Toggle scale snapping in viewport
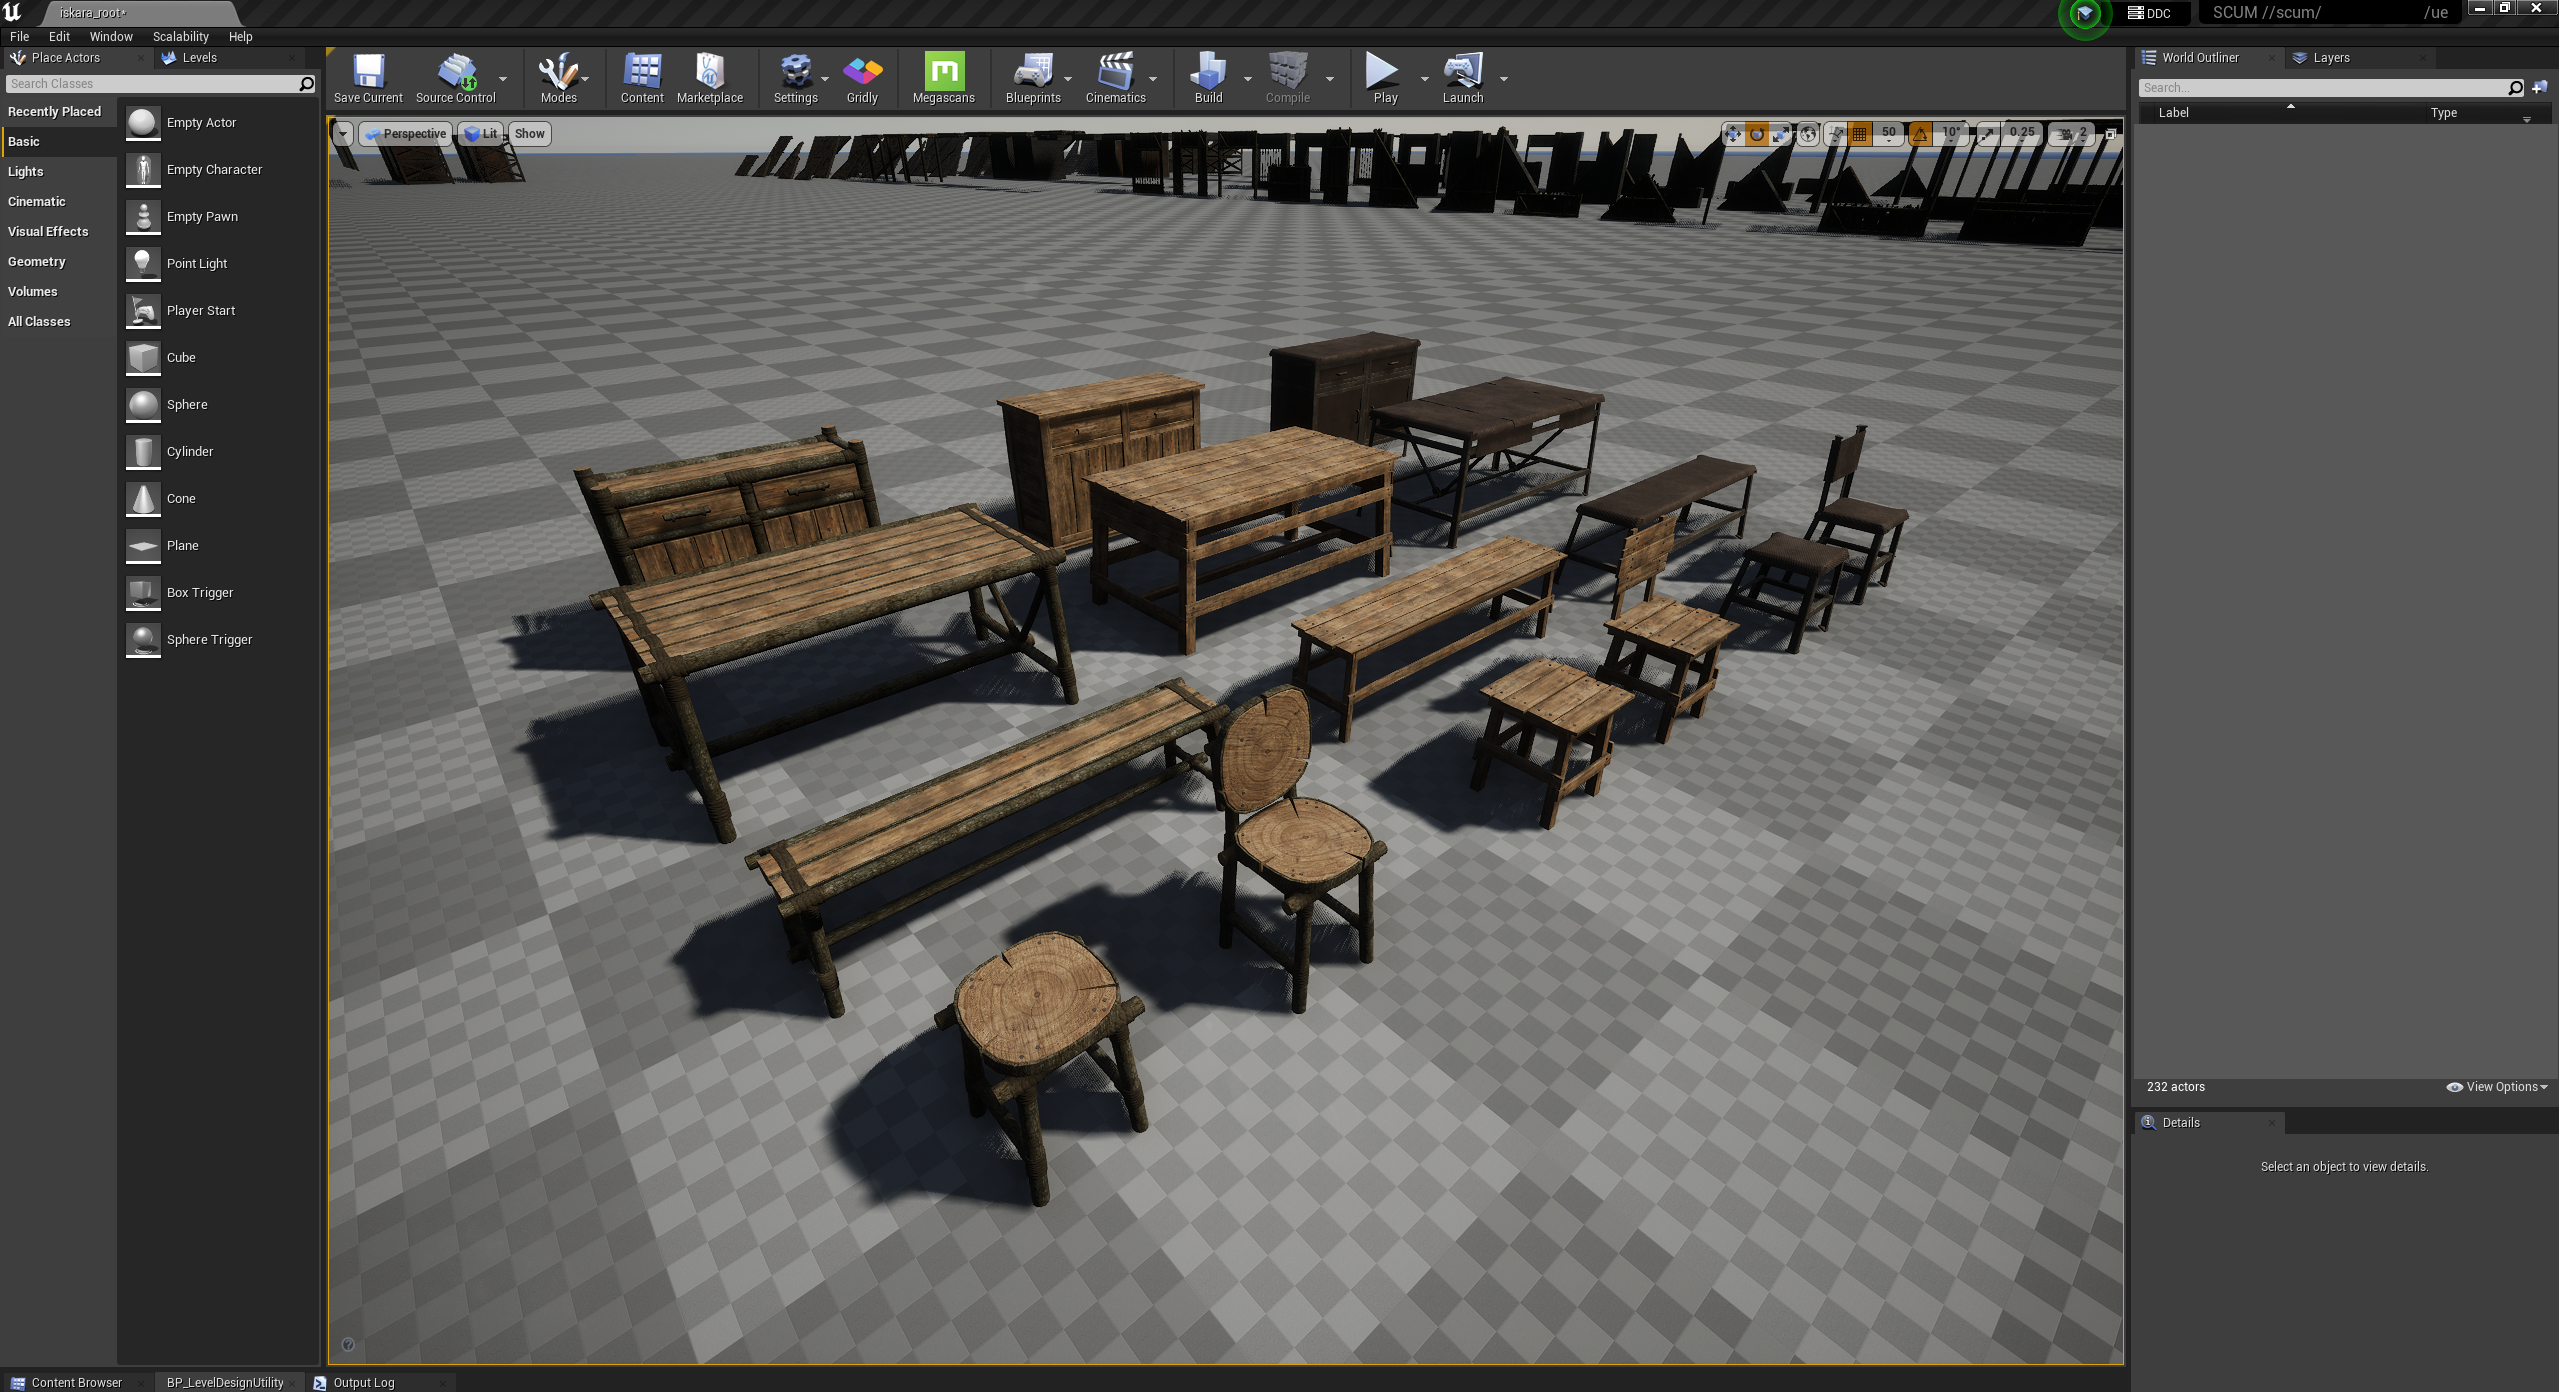Viewport: 2559px width, 1392px height. point(1989,134)
